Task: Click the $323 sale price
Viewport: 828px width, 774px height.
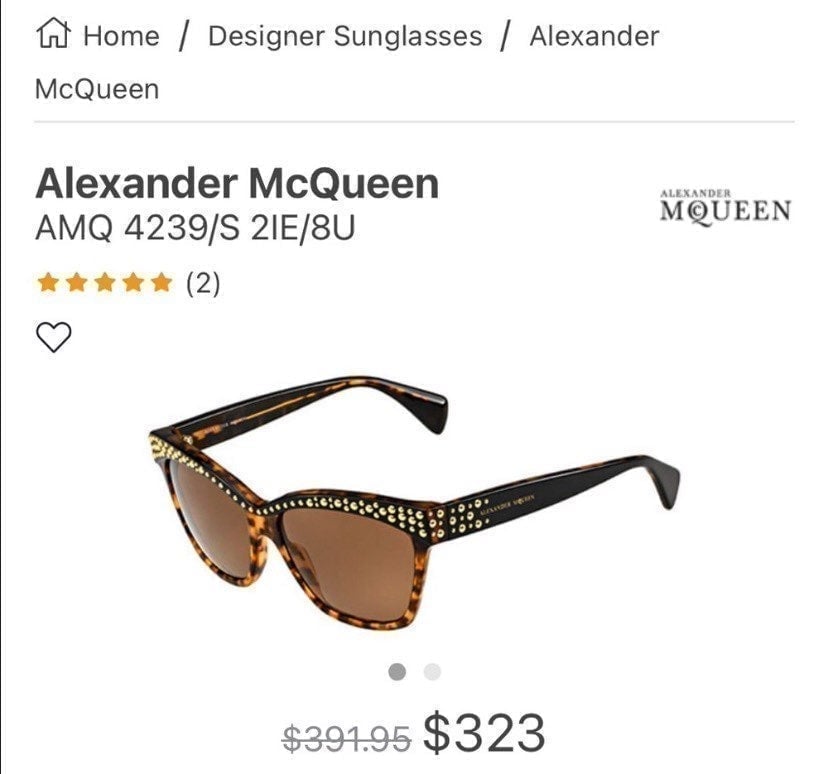Action: pos(484,732)
